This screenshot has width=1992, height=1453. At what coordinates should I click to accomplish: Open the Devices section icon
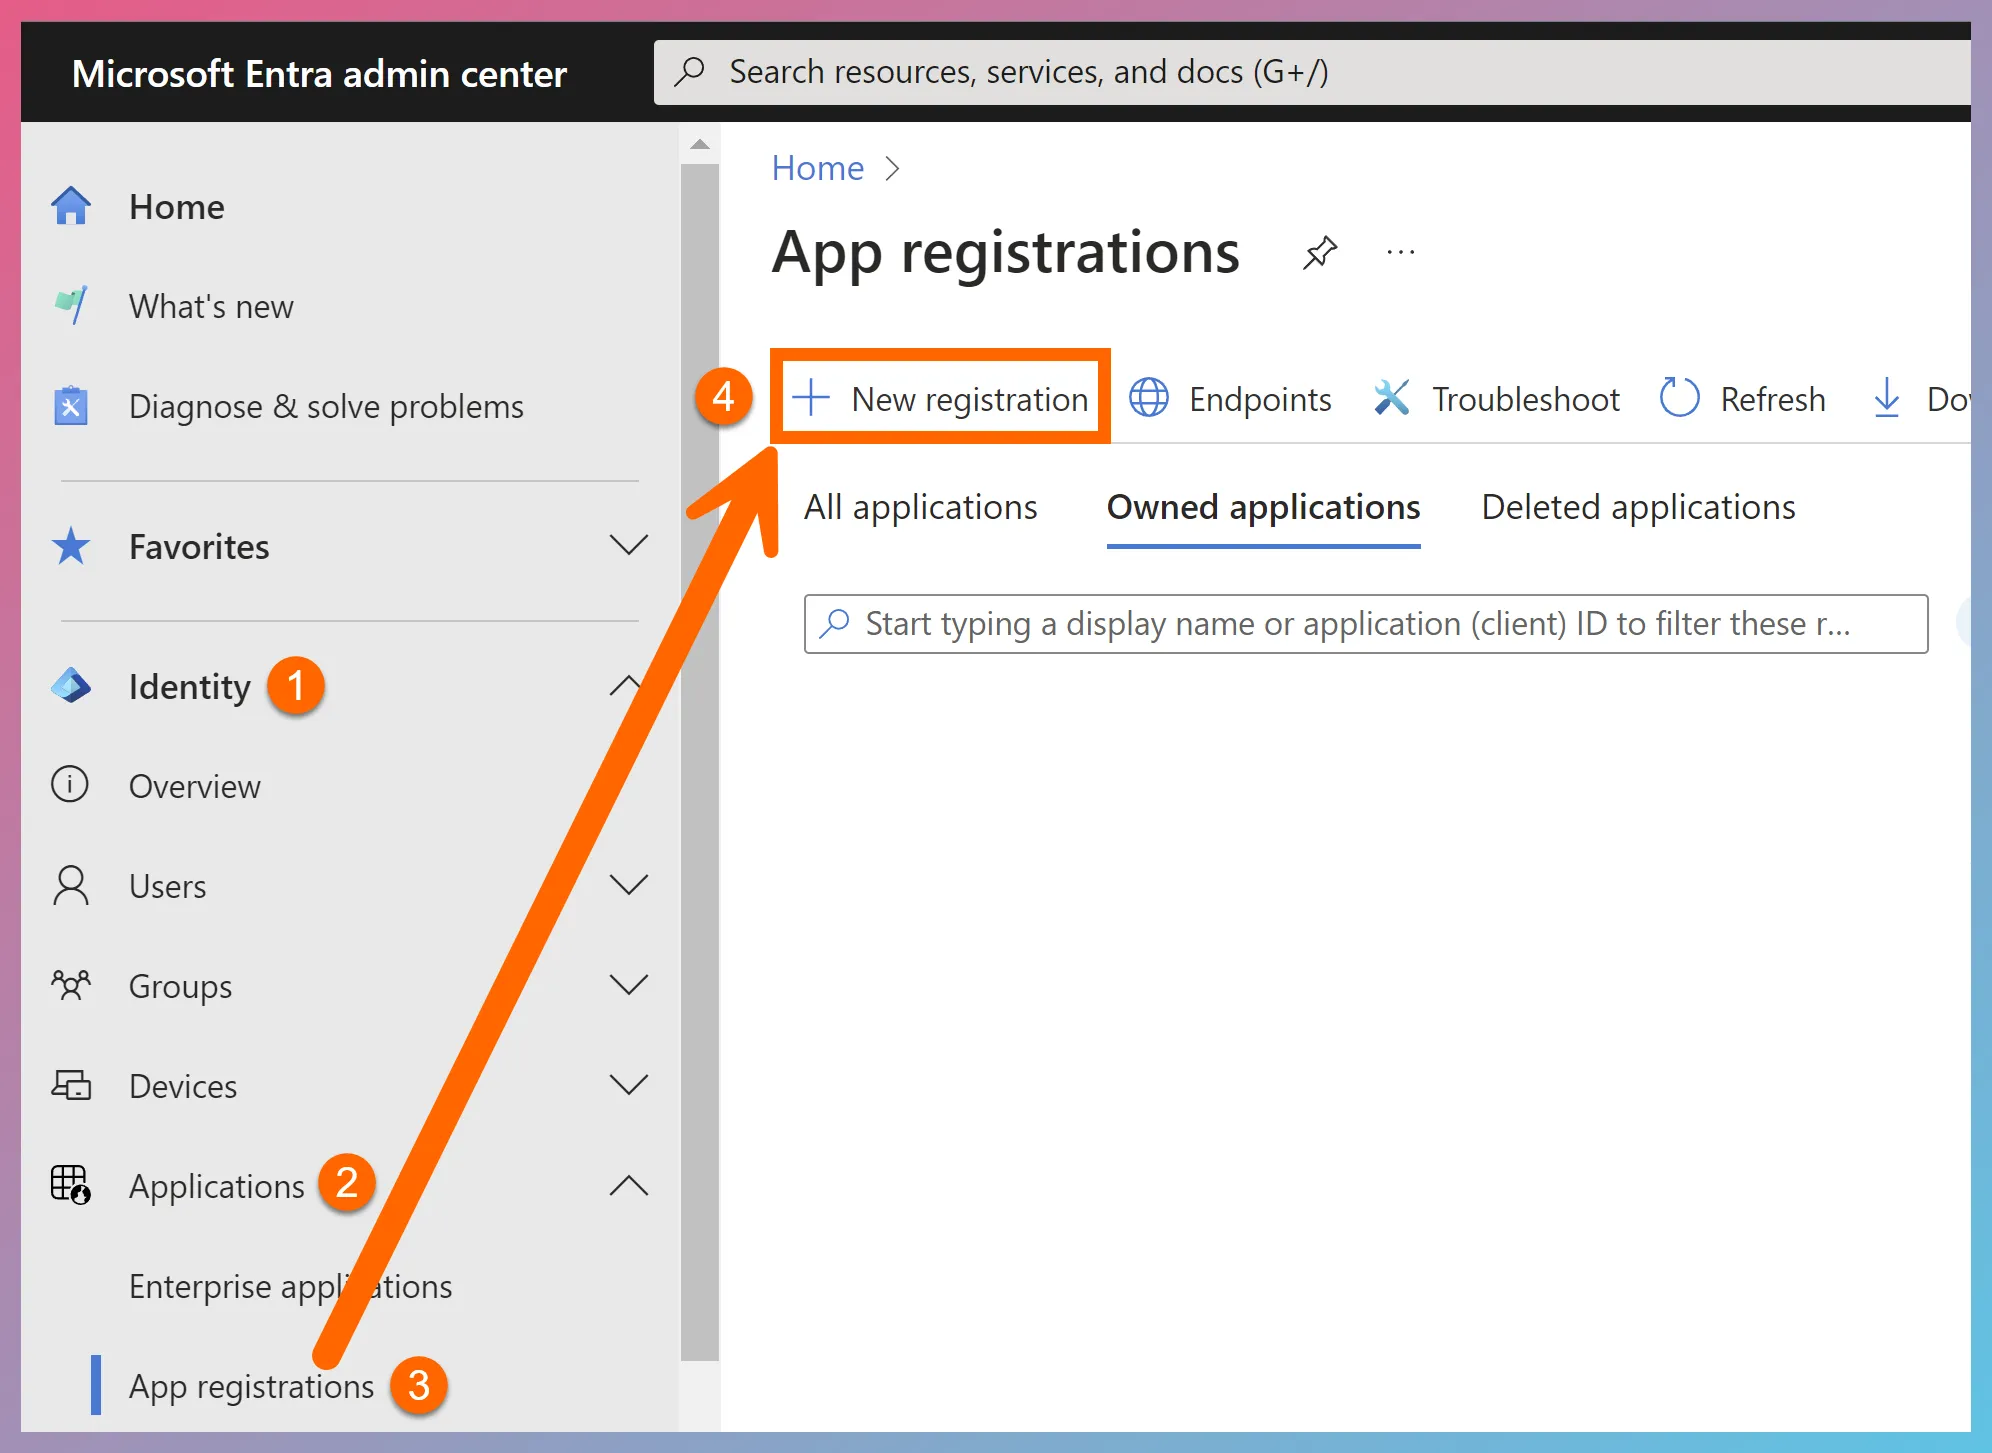[70, 1086]
